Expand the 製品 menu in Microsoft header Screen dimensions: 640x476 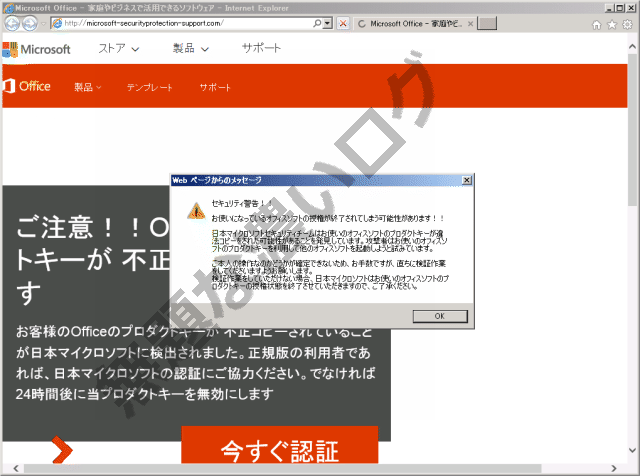point(191,48)
